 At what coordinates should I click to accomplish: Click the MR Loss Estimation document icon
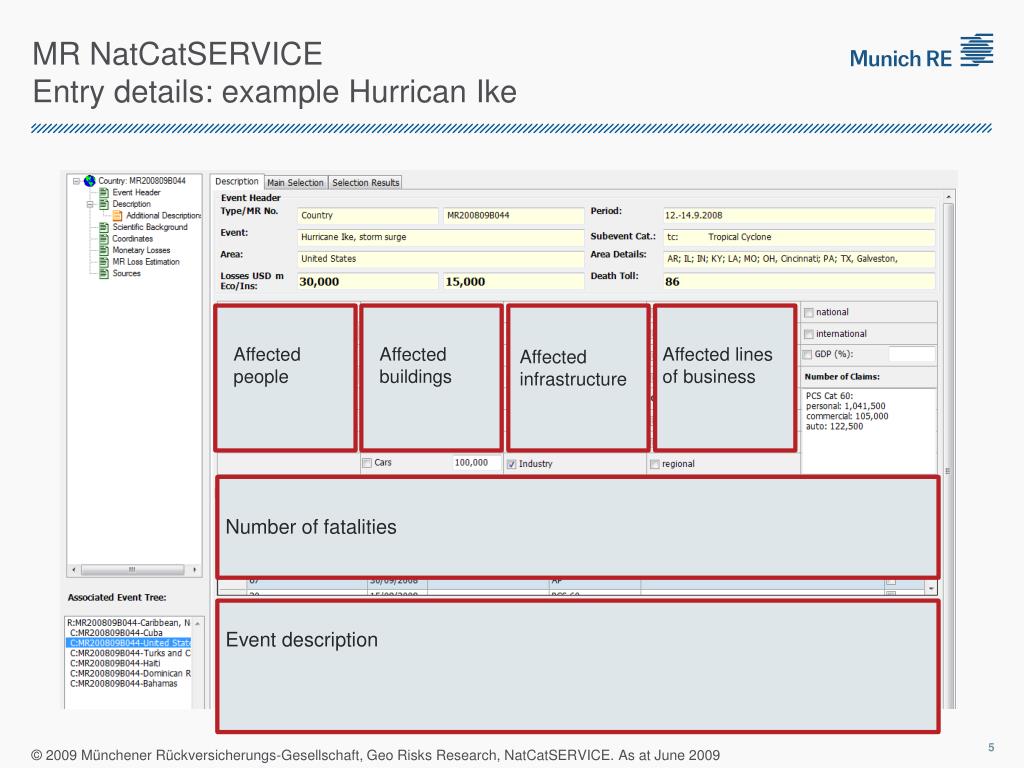(104, 262)
